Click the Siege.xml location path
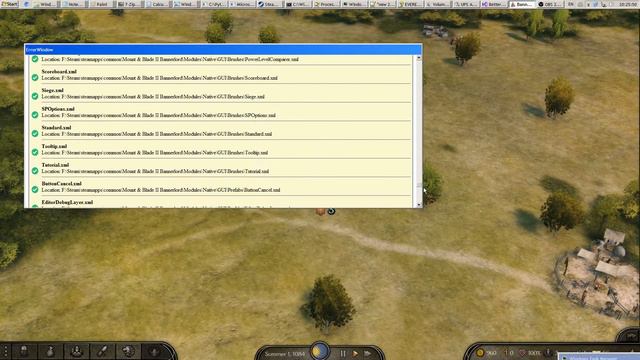640x360 pixels. (x=153, y=97)
